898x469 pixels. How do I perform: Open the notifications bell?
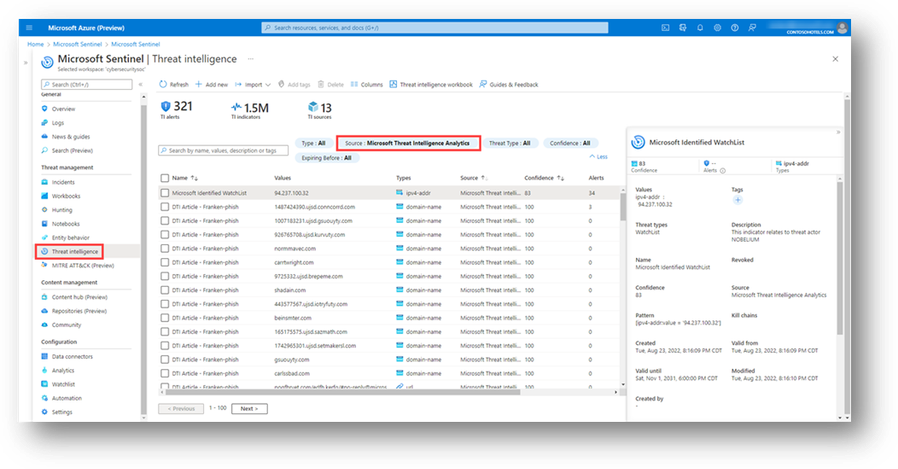click(x=700, y=27)
